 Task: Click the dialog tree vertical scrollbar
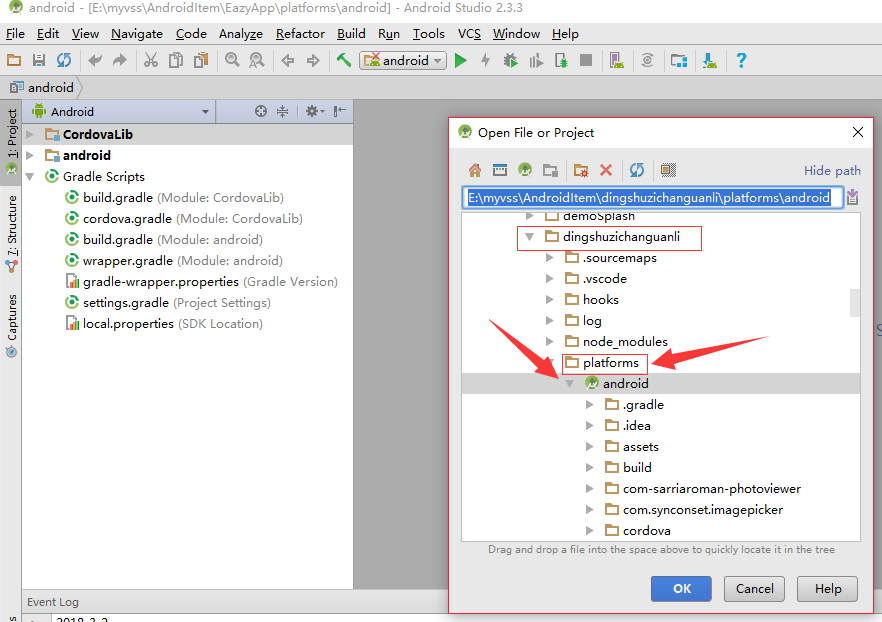pyautogui.click(x=855, y=303)
